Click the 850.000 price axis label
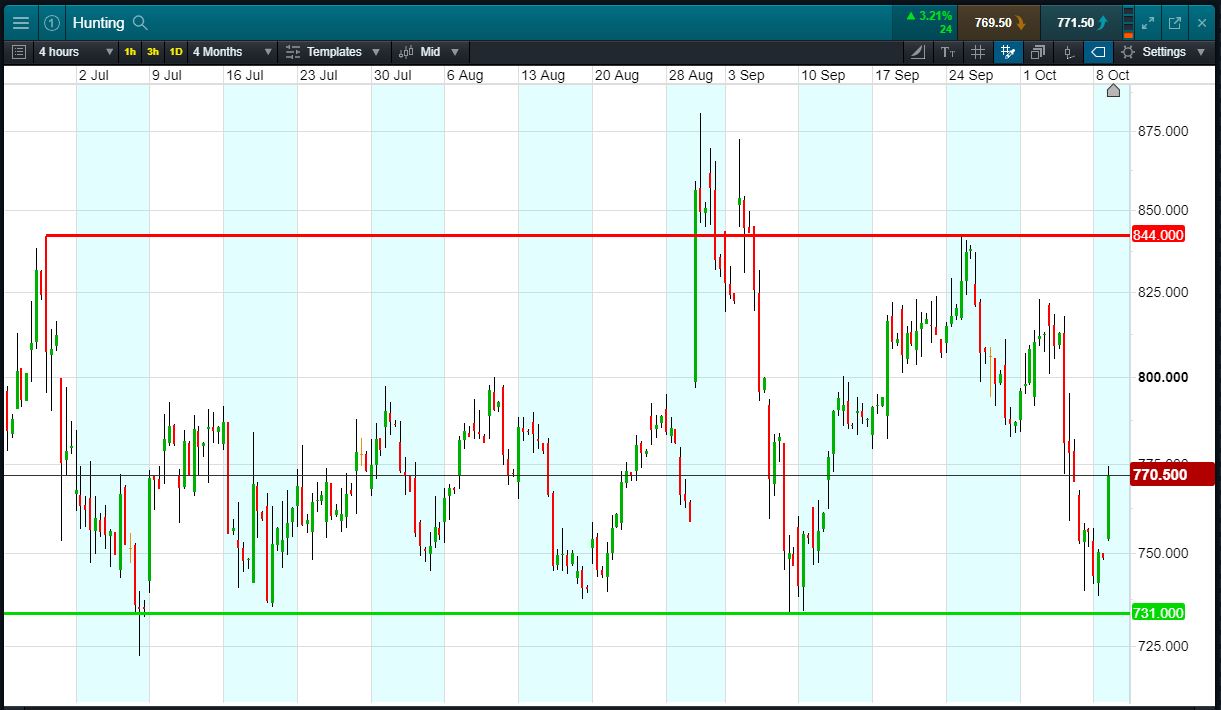The width and height of the screenshot is (1221, 710). pos(1162,210)
